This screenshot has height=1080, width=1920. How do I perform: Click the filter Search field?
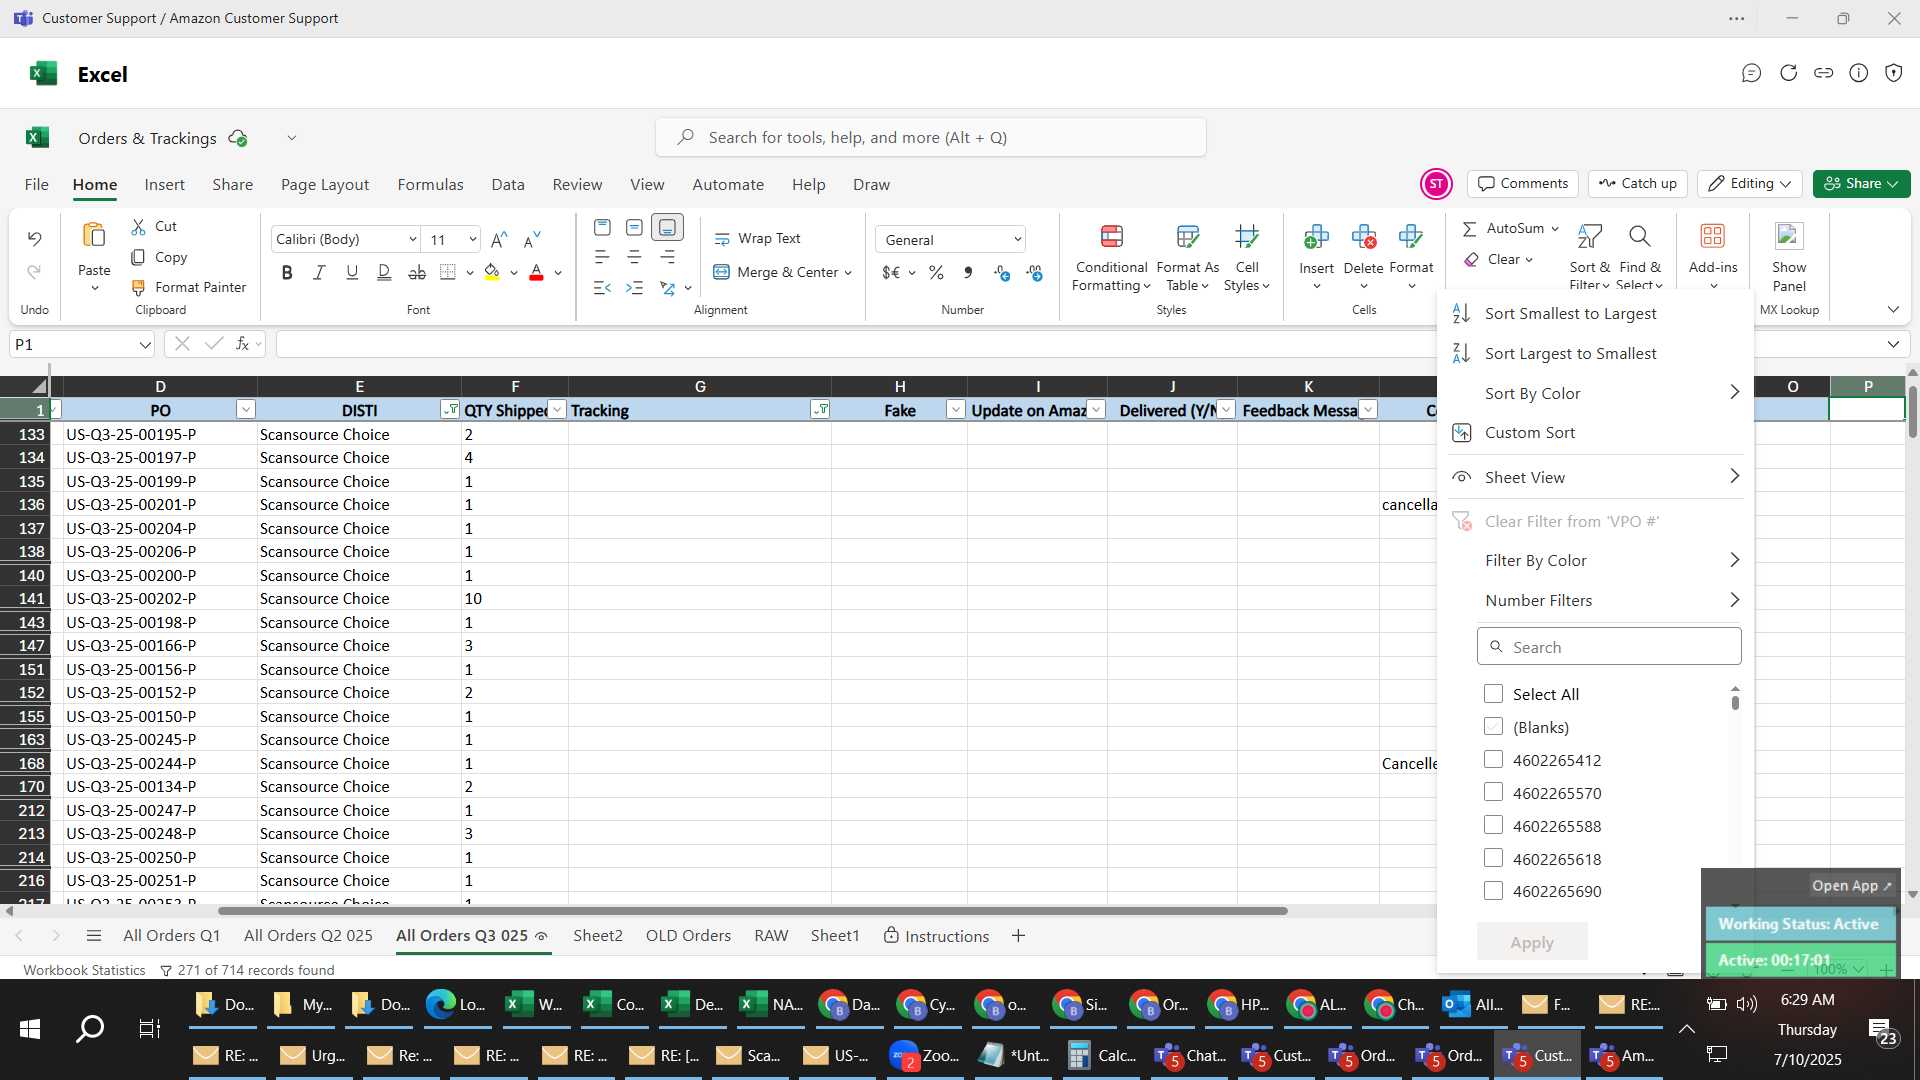[x=1609, y=647]
